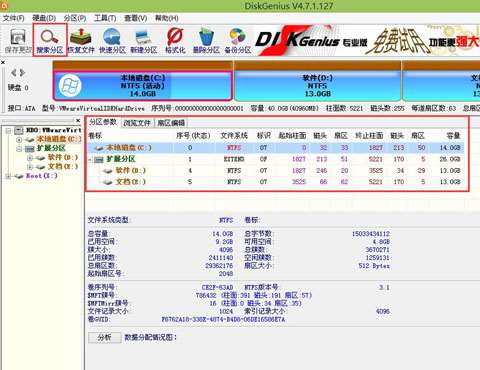Switch to the 浏览文件 tab
This screenshot has height=370, width=480.
[137, 123]
